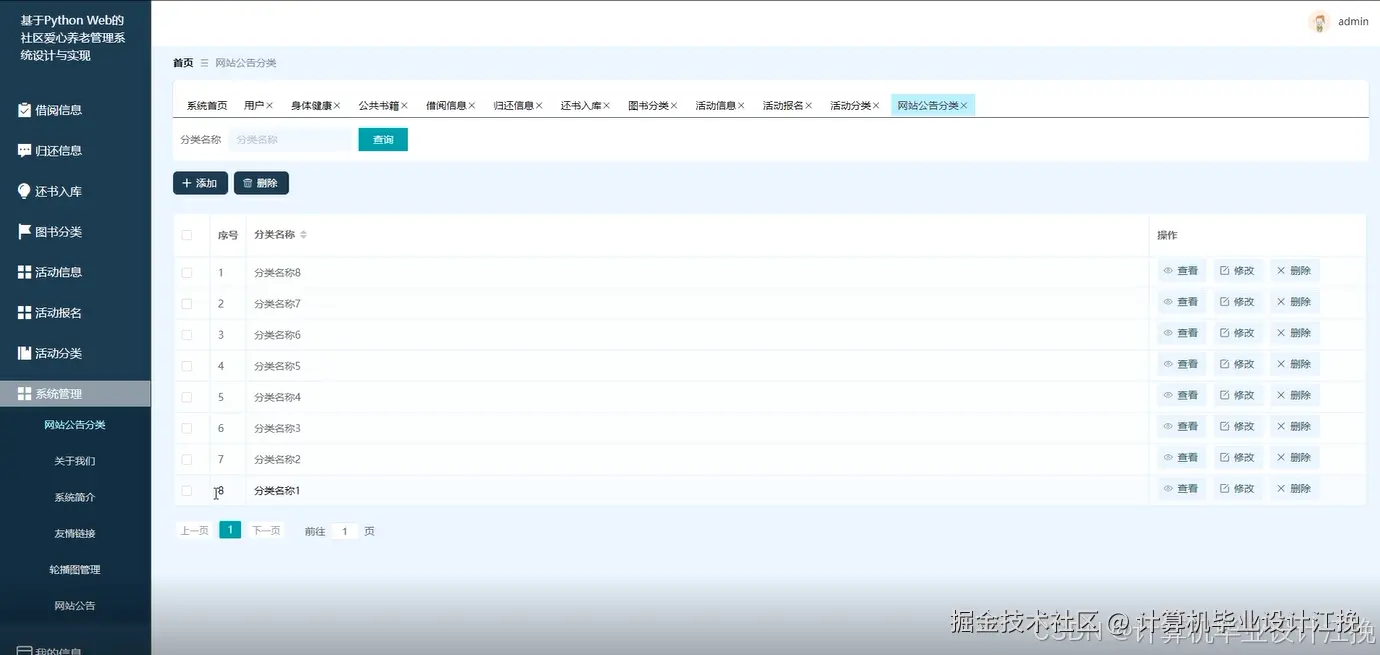View details of 分类名称8 with 查看
This screenshot has width=1380, height=655.
1181,271
